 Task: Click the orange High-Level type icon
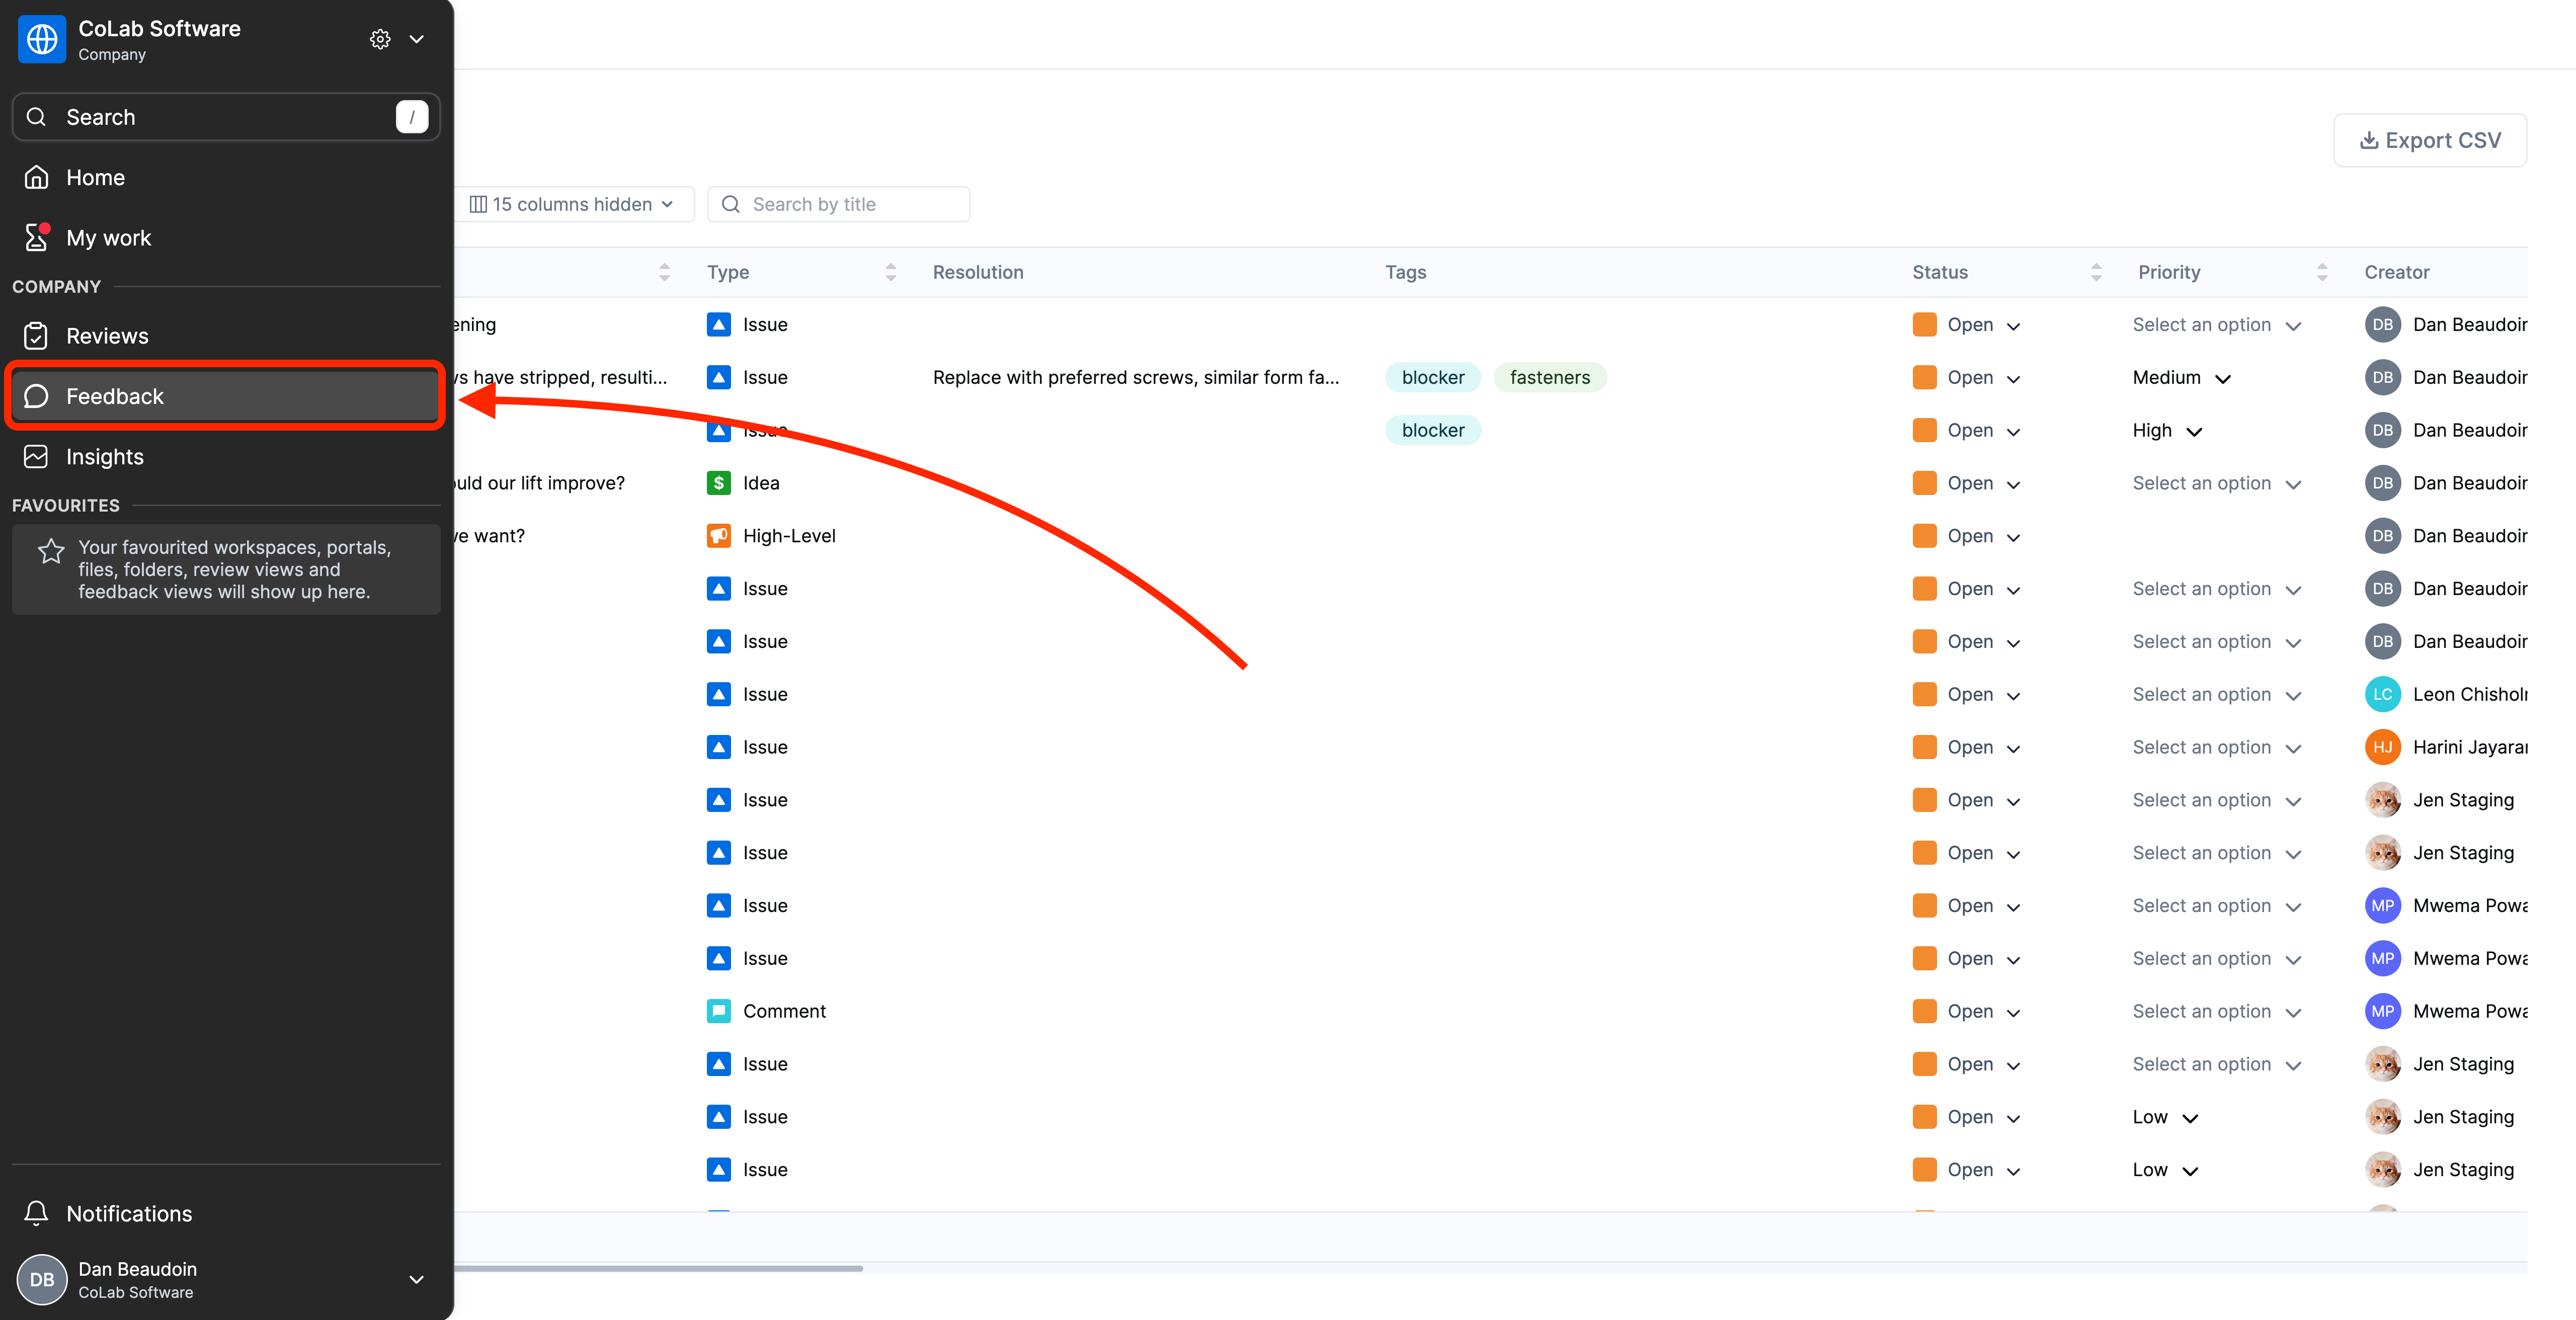pyautogui.click(x=718, y=536)
